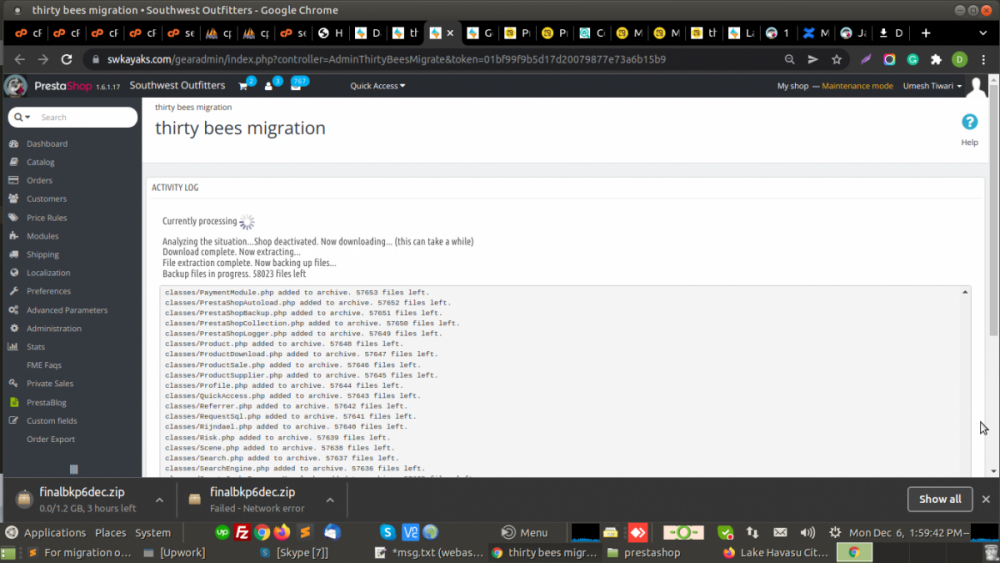Go to Advanced Parameters in sidebar
Screen dimensions: 1000x563
67,310
